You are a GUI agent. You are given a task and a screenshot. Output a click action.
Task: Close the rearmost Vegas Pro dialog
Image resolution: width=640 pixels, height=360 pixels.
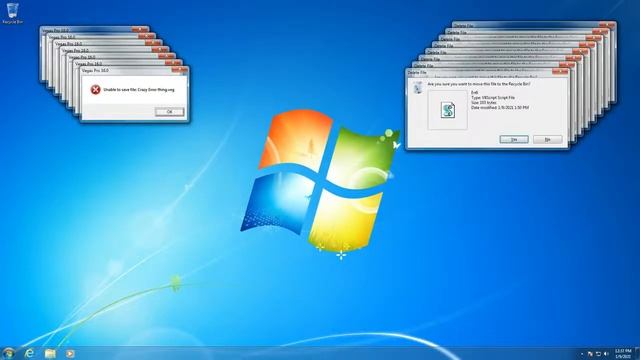[x=140, y=29]
